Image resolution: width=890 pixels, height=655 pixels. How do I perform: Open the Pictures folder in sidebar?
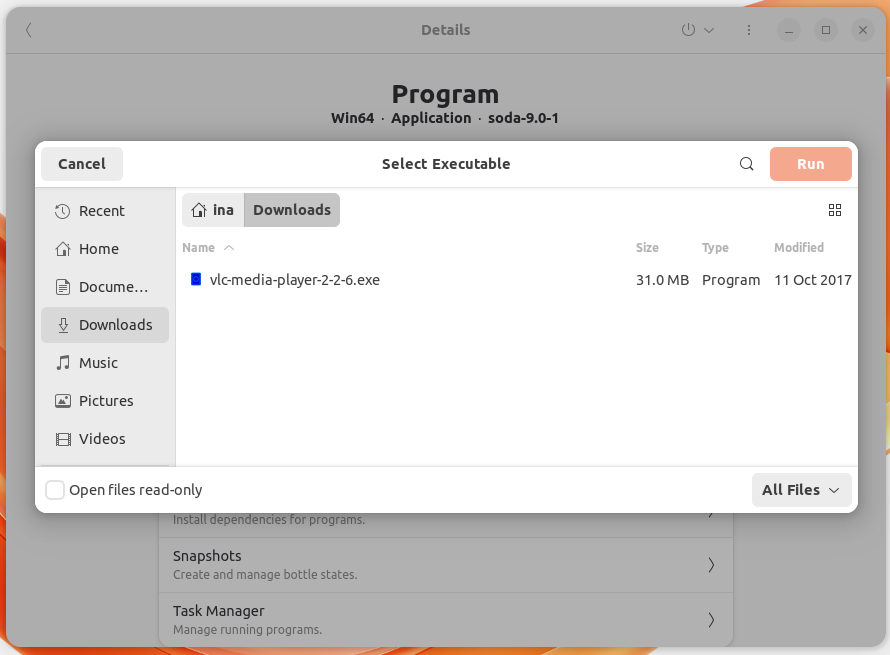point(106,401)
